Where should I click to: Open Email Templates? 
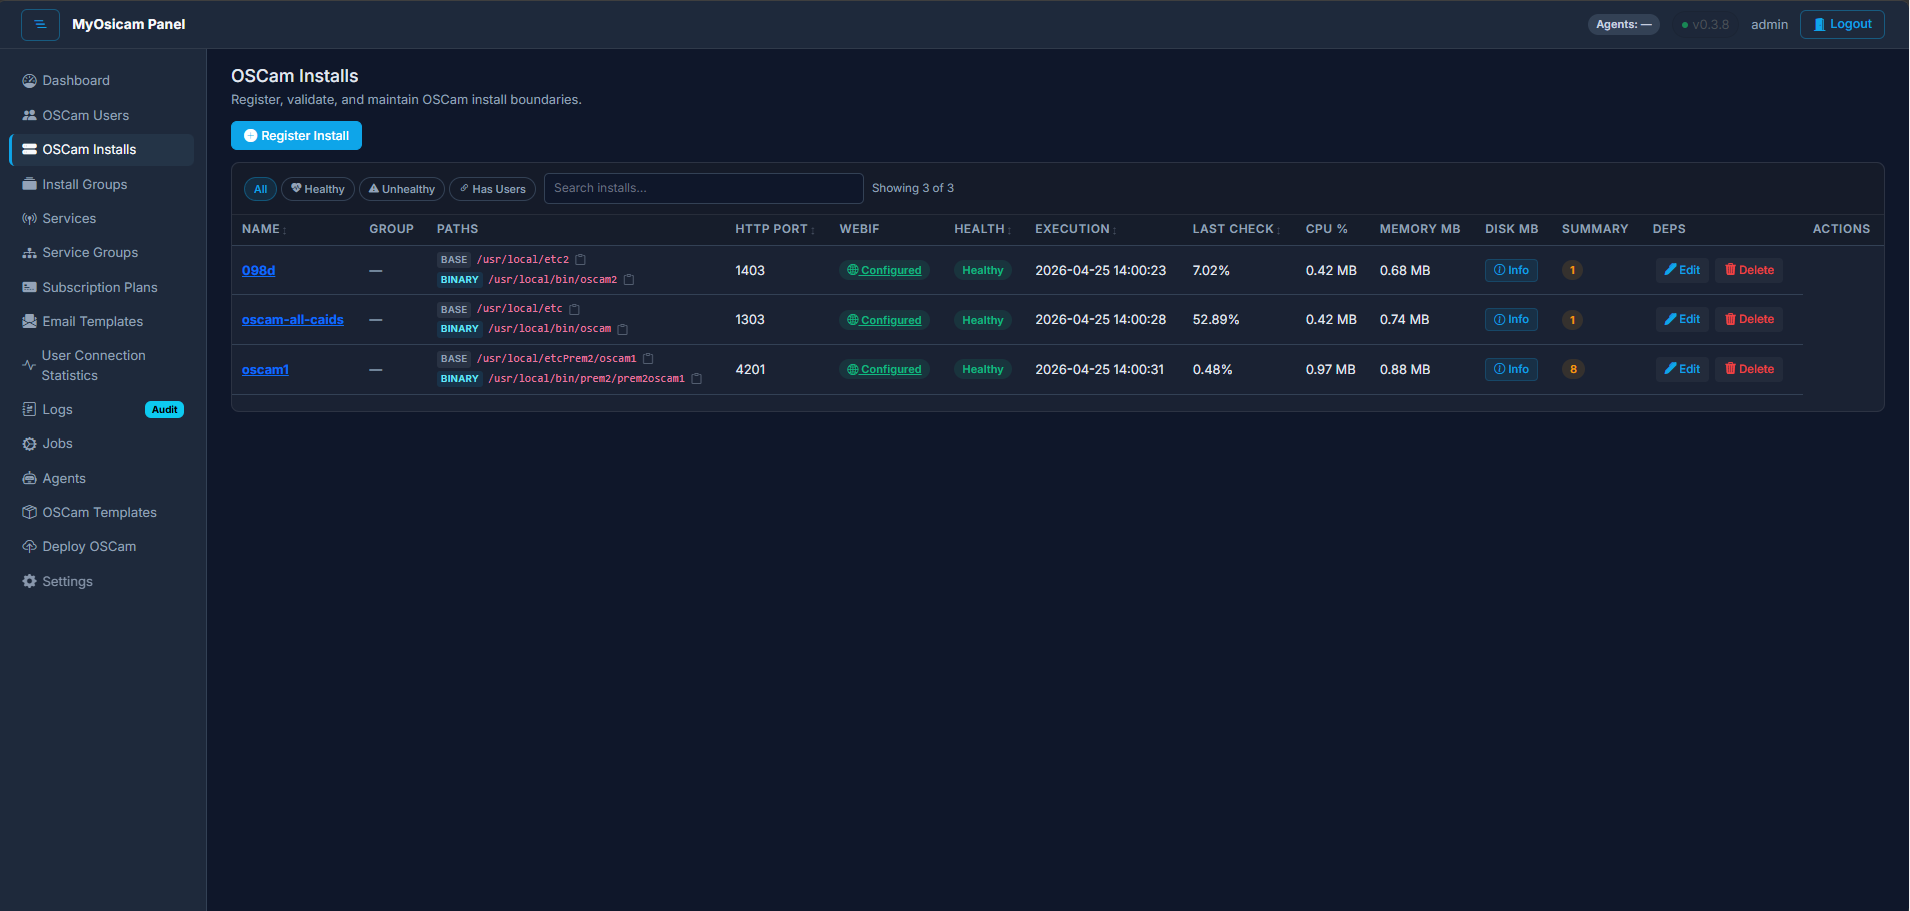click(x=101, y=321)
